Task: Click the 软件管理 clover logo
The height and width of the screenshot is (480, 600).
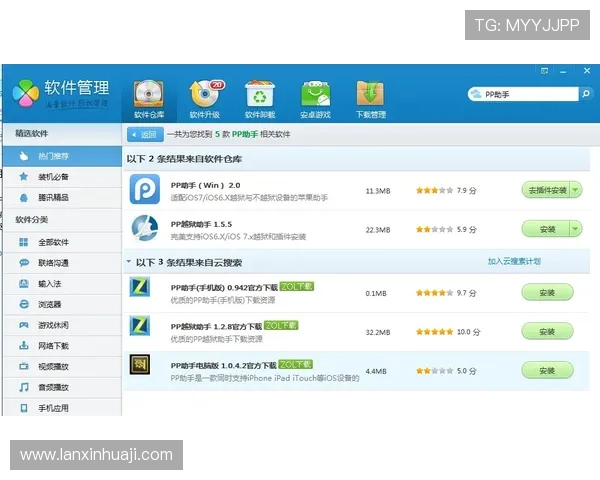Action: [x=26, y=93]
